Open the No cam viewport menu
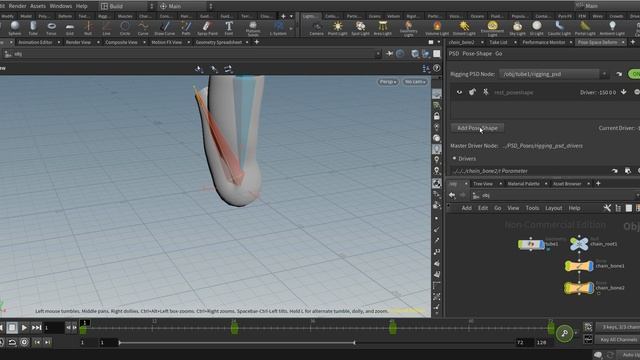 [415, 82]
